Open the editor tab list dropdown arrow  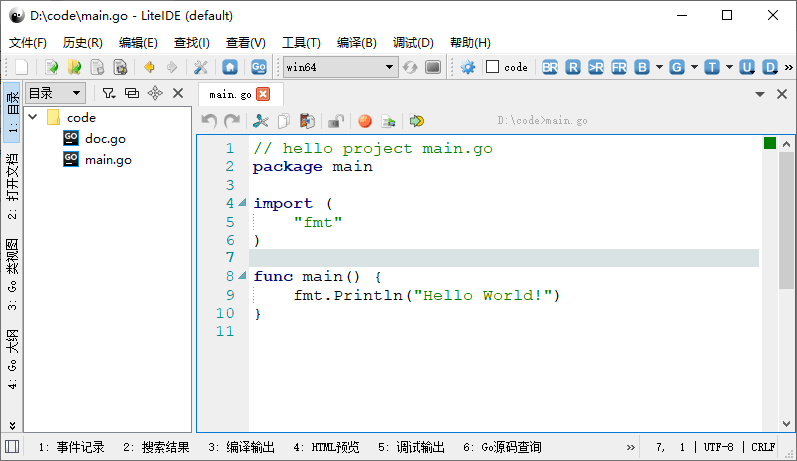coord(760,94)
